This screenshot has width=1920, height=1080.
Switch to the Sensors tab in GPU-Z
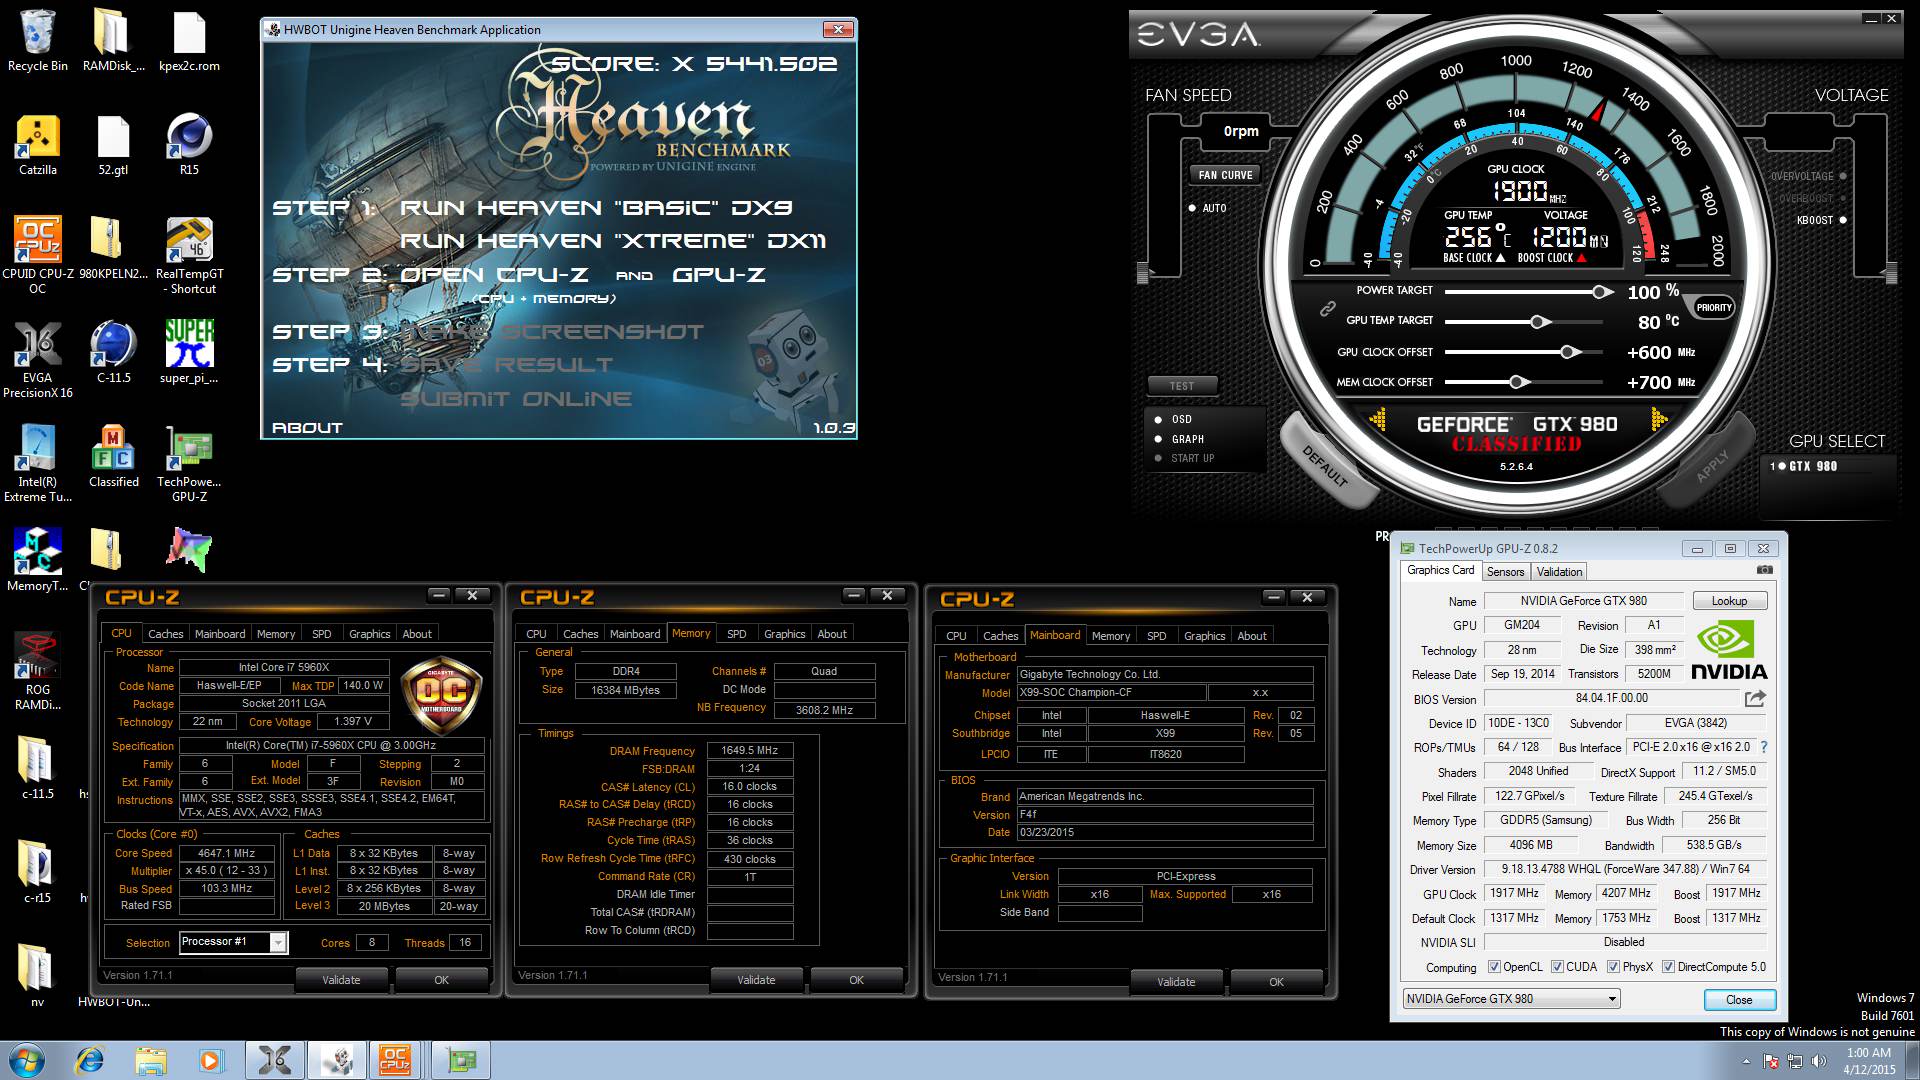(1505, 572)
